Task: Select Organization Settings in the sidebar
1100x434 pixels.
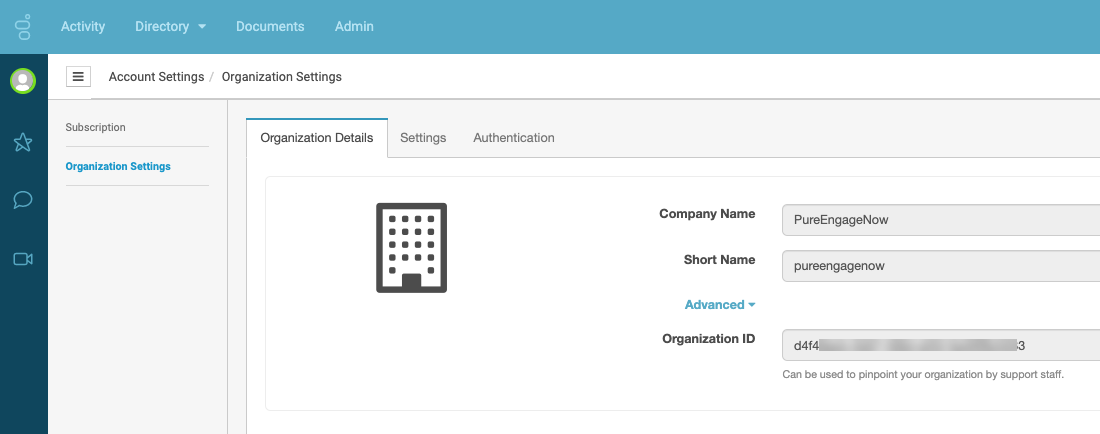Action: 118,167
